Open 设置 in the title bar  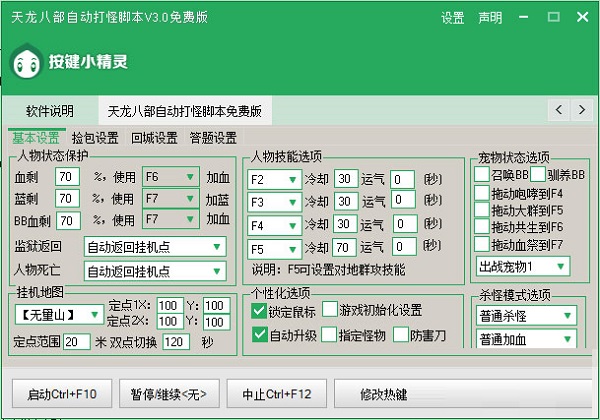click(453, 18)
